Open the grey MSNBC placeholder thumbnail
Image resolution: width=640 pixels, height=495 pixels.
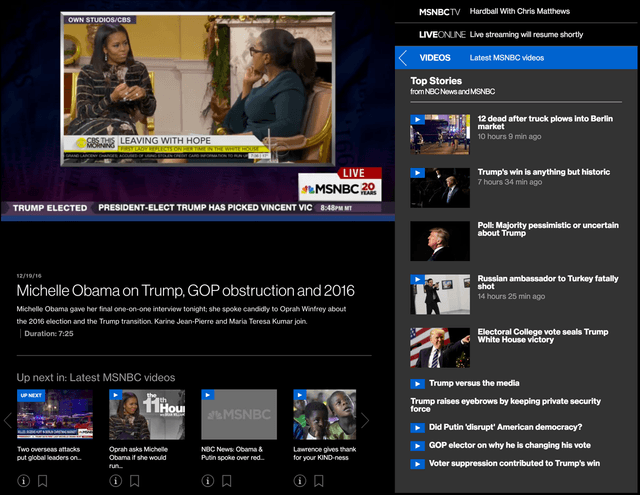click(x=239, y=414)
